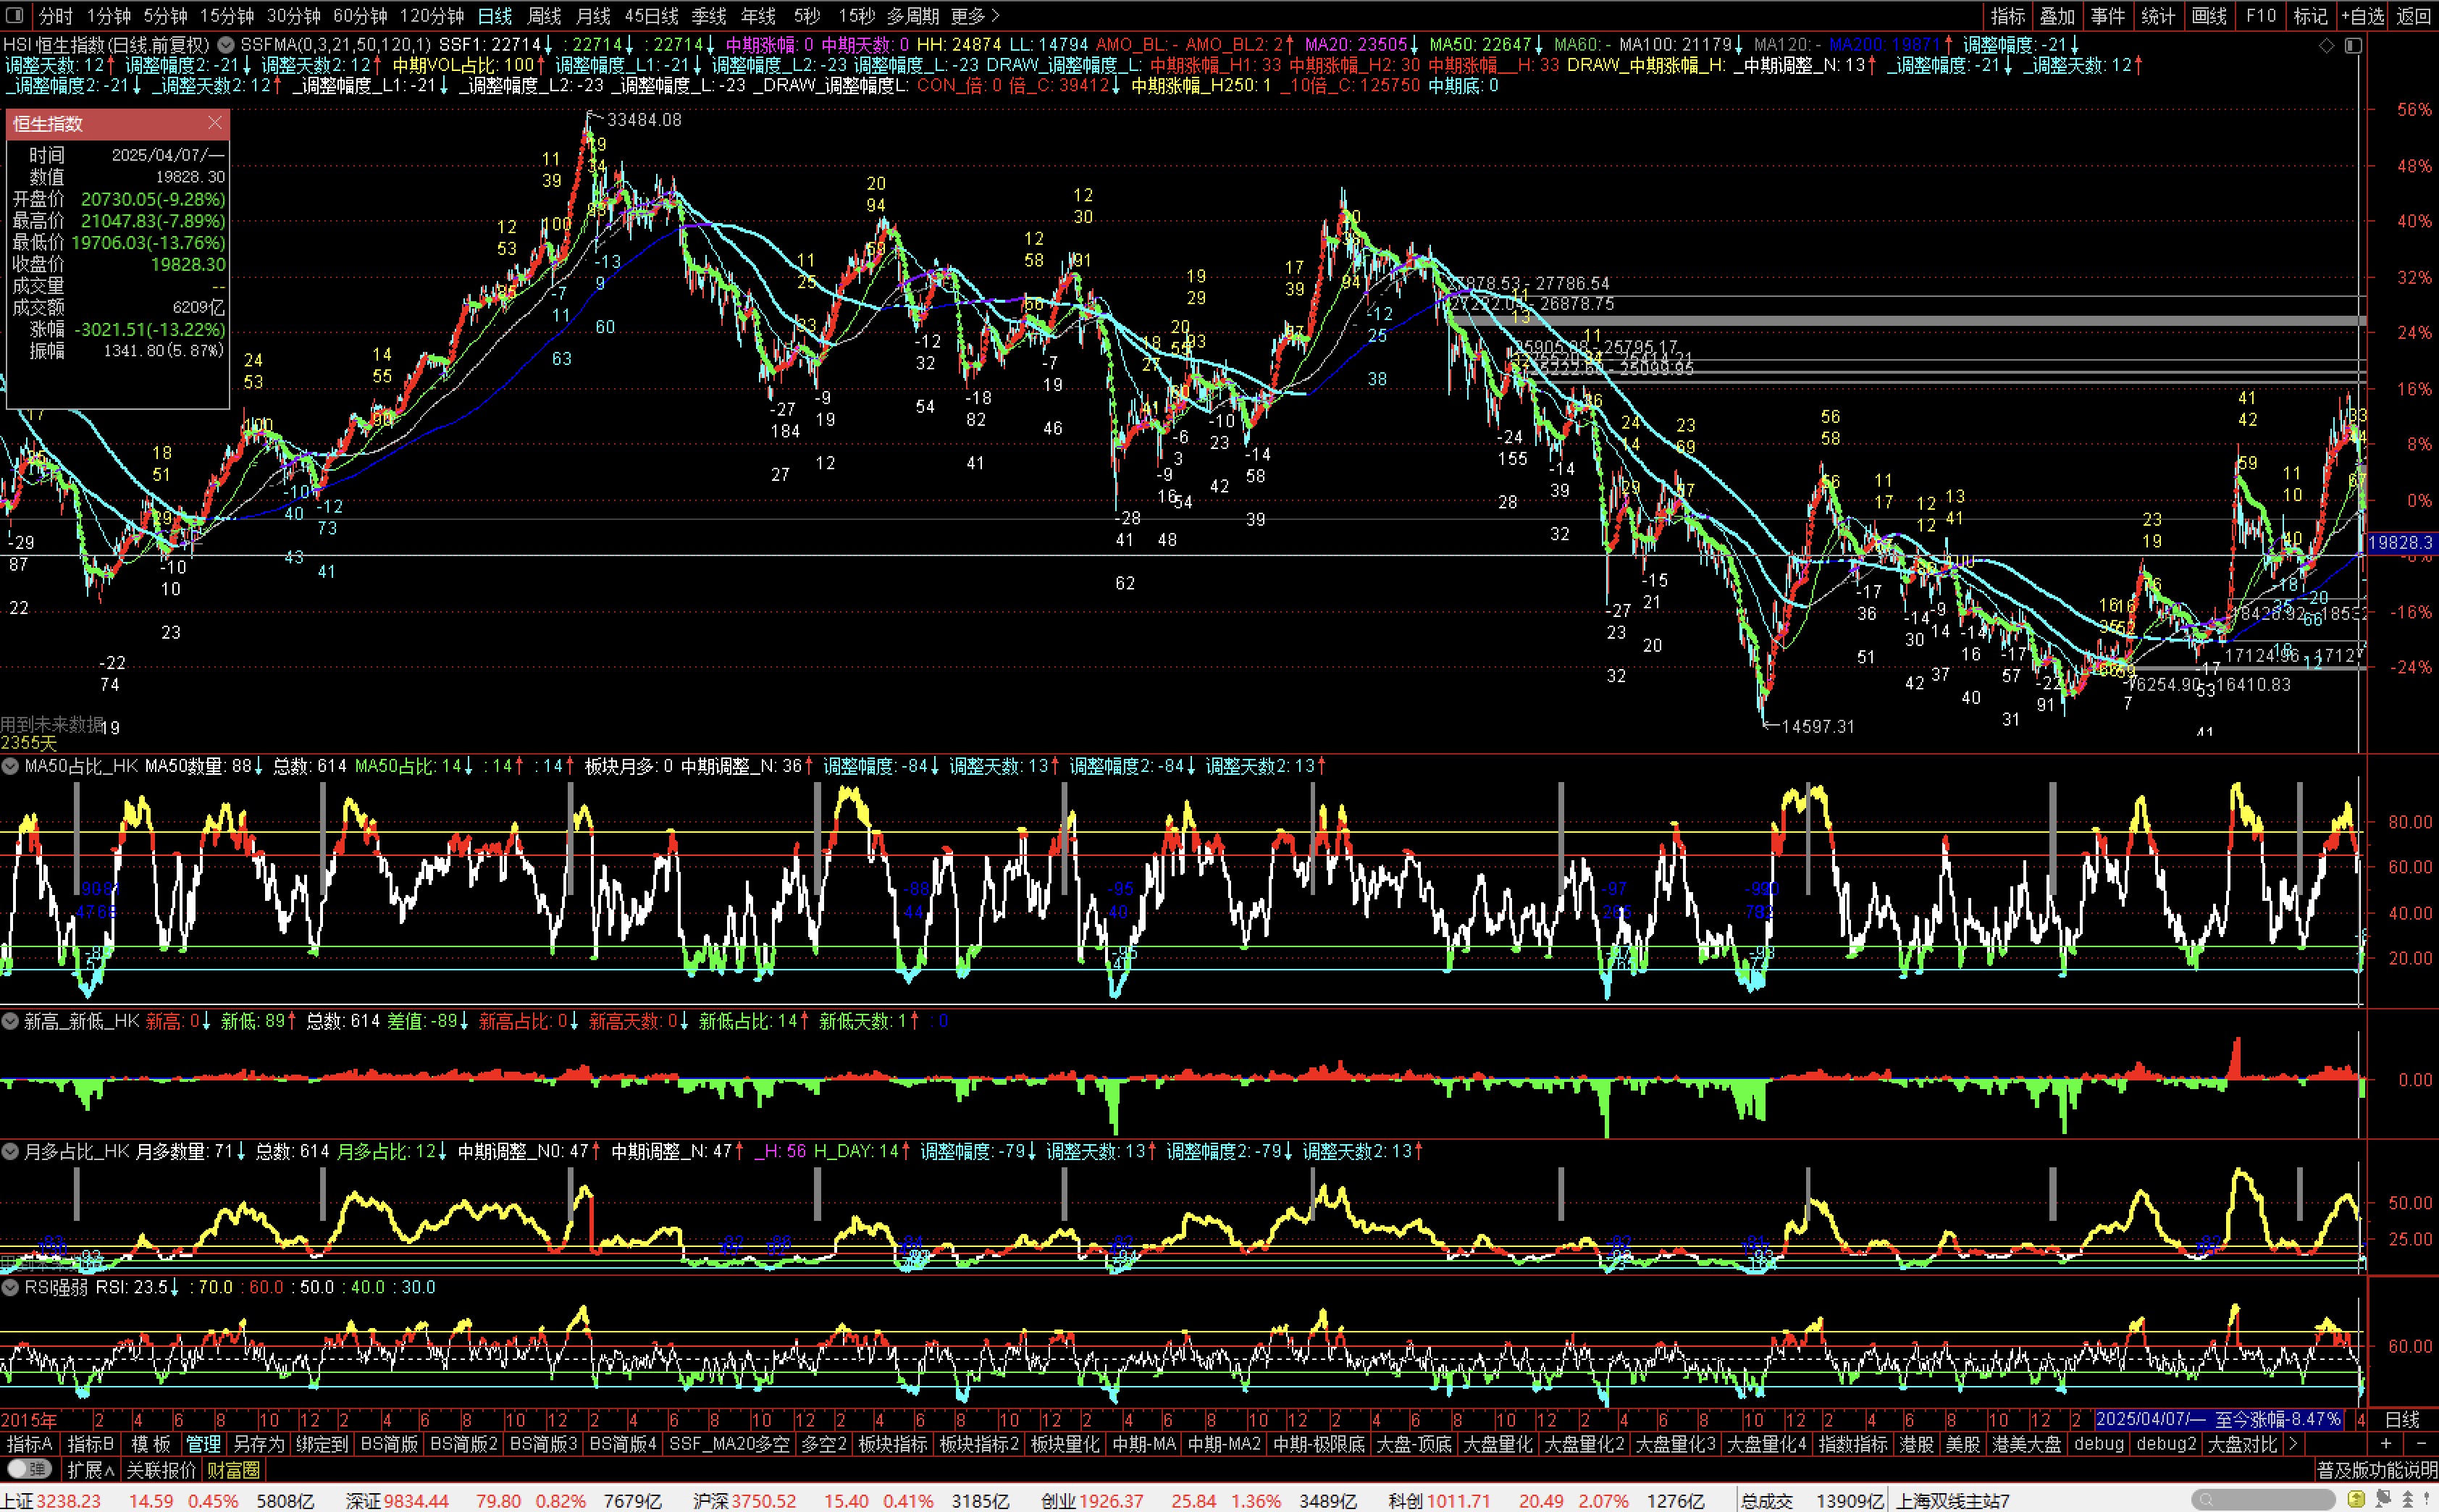The image size is (2439, 1512).
Task: Switch to the 1分钟 period
Action: 108,15
